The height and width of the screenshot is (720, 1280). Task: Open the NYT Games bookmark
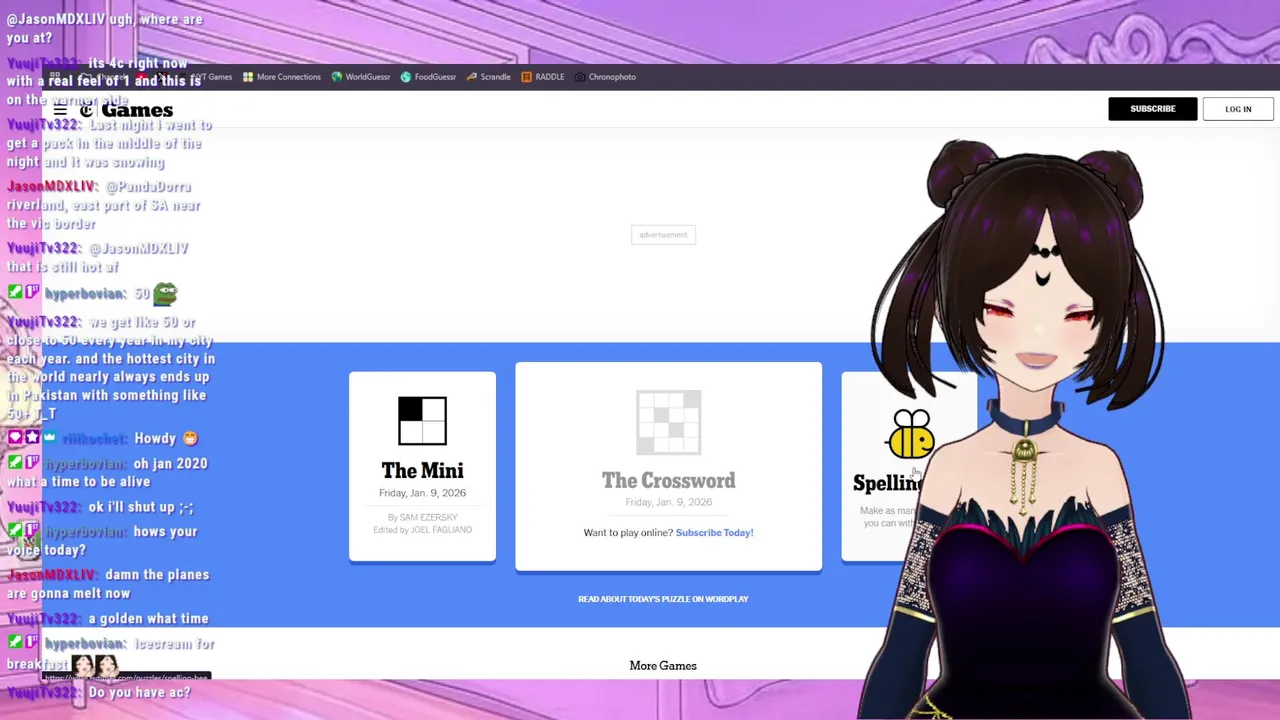pos(205,77)
